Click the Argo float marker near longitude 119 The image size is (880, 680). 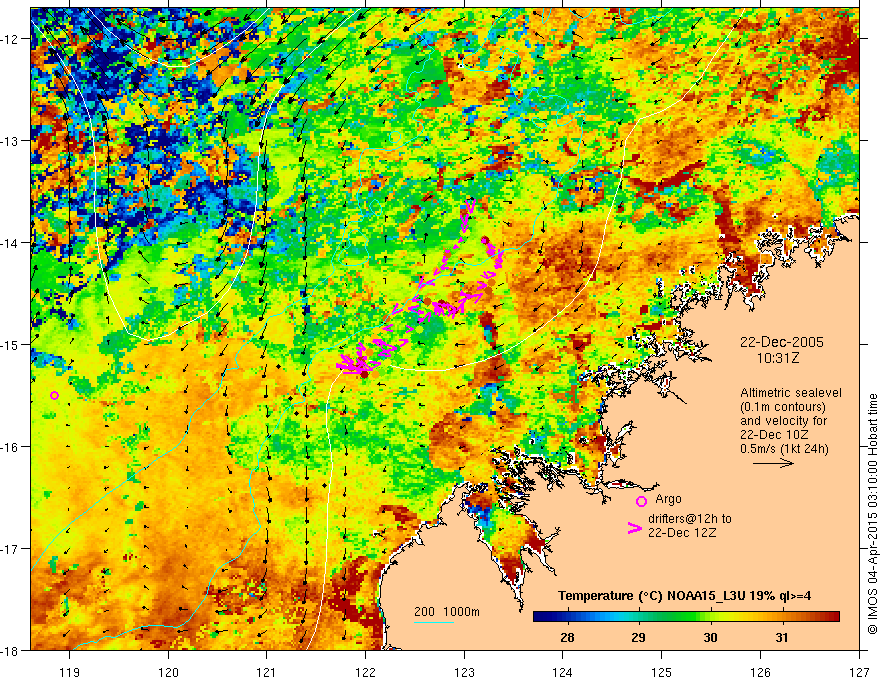[54, 396]
